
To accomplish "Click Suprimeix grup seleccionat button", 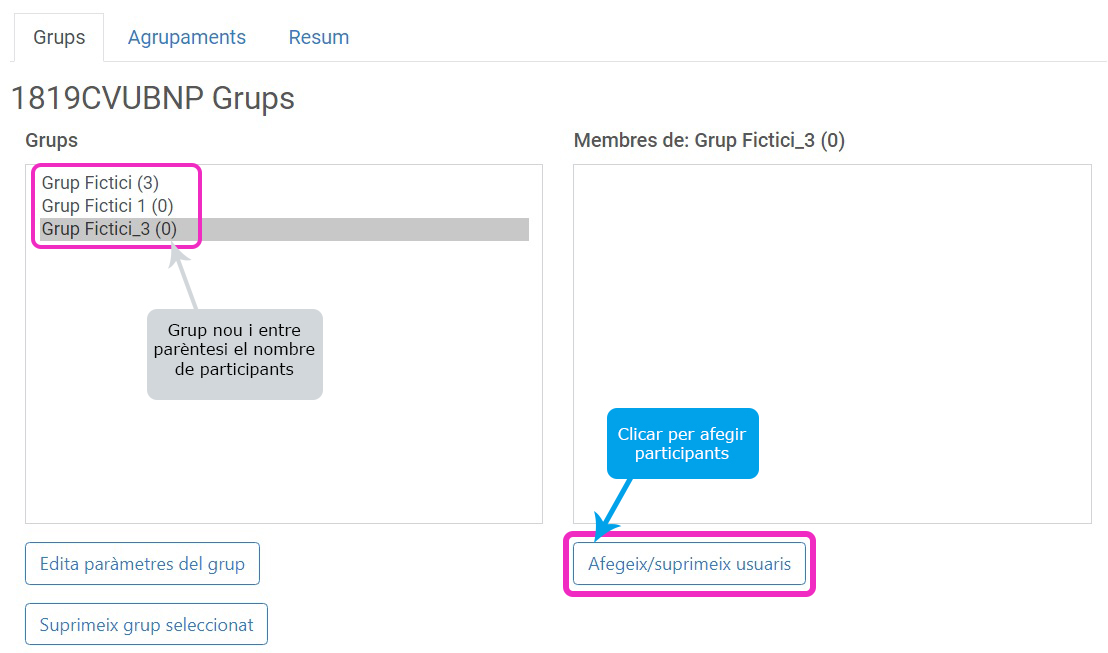I will click(x=146, y=625).
